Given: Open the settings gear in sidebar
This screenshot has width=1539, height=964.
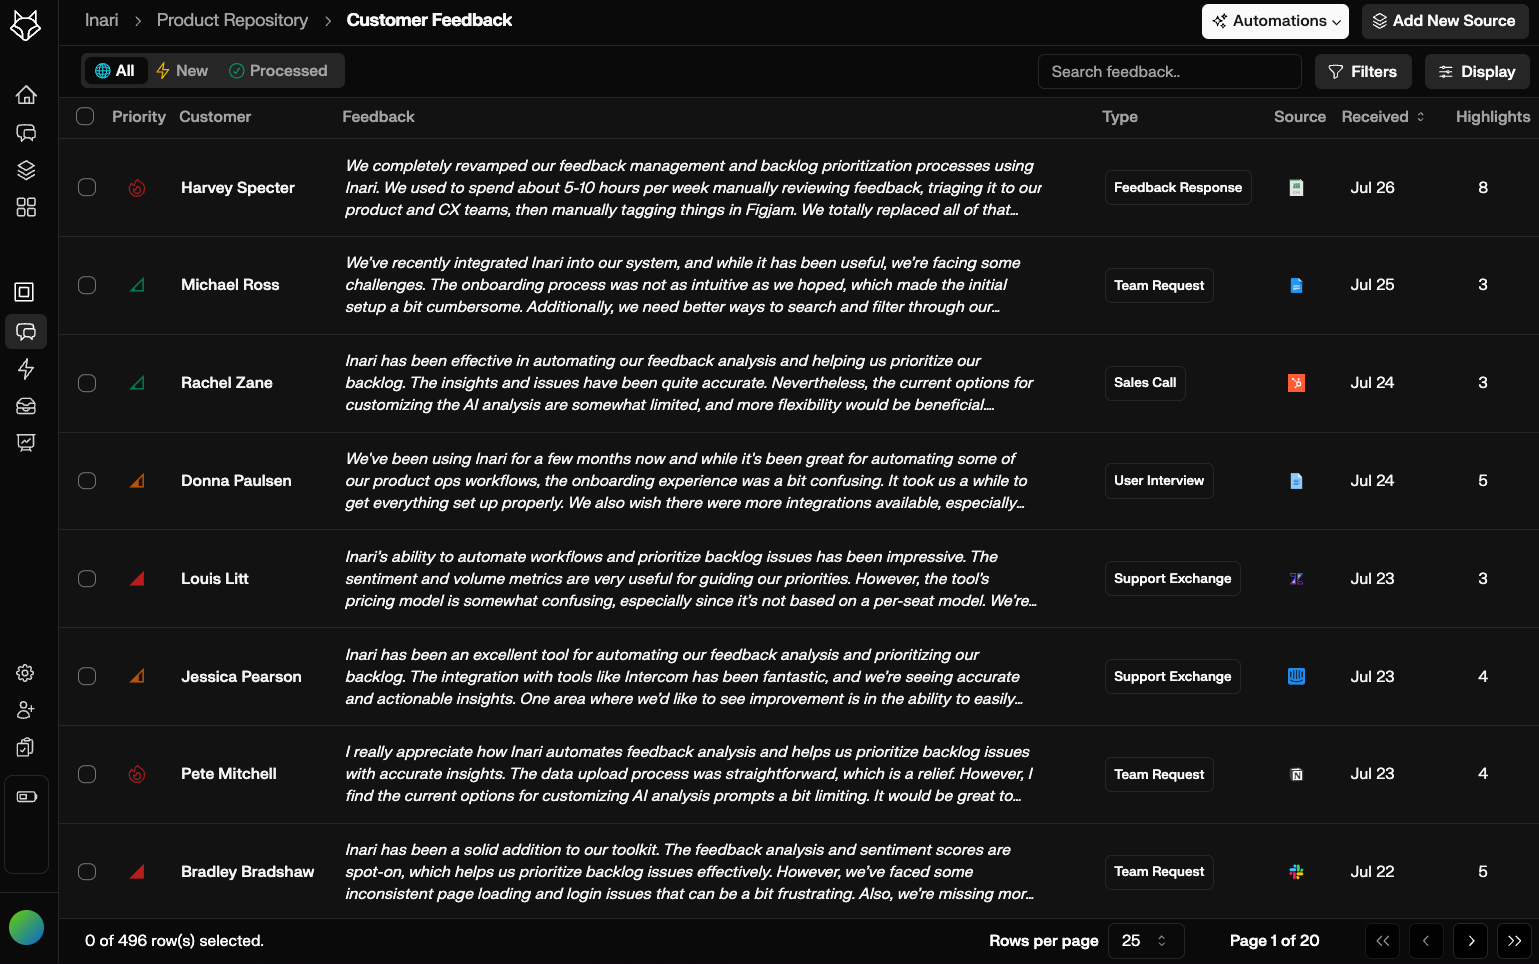Looking at the screenshot, I should 26,673.
